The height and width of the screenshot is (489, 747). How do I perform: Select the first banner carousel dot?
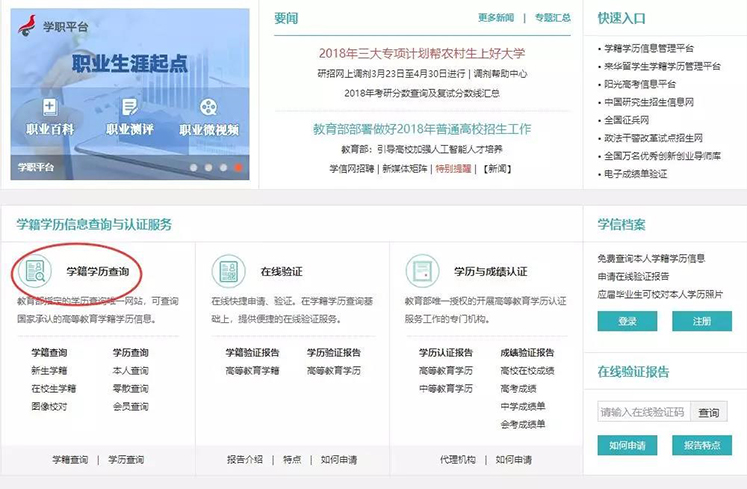pyautogui.click(x=193, y=168)
